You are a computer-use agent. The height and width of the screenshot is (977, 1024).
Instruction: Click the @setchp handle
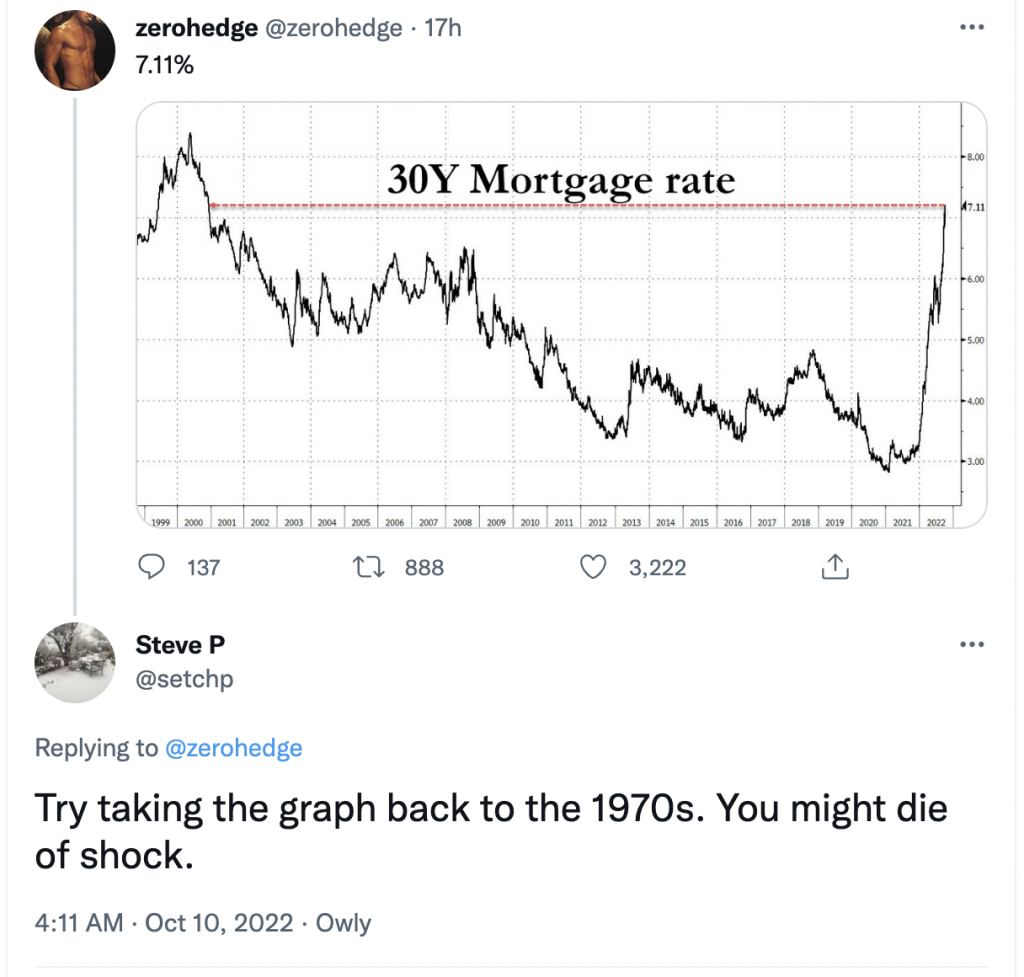(184, 679)
